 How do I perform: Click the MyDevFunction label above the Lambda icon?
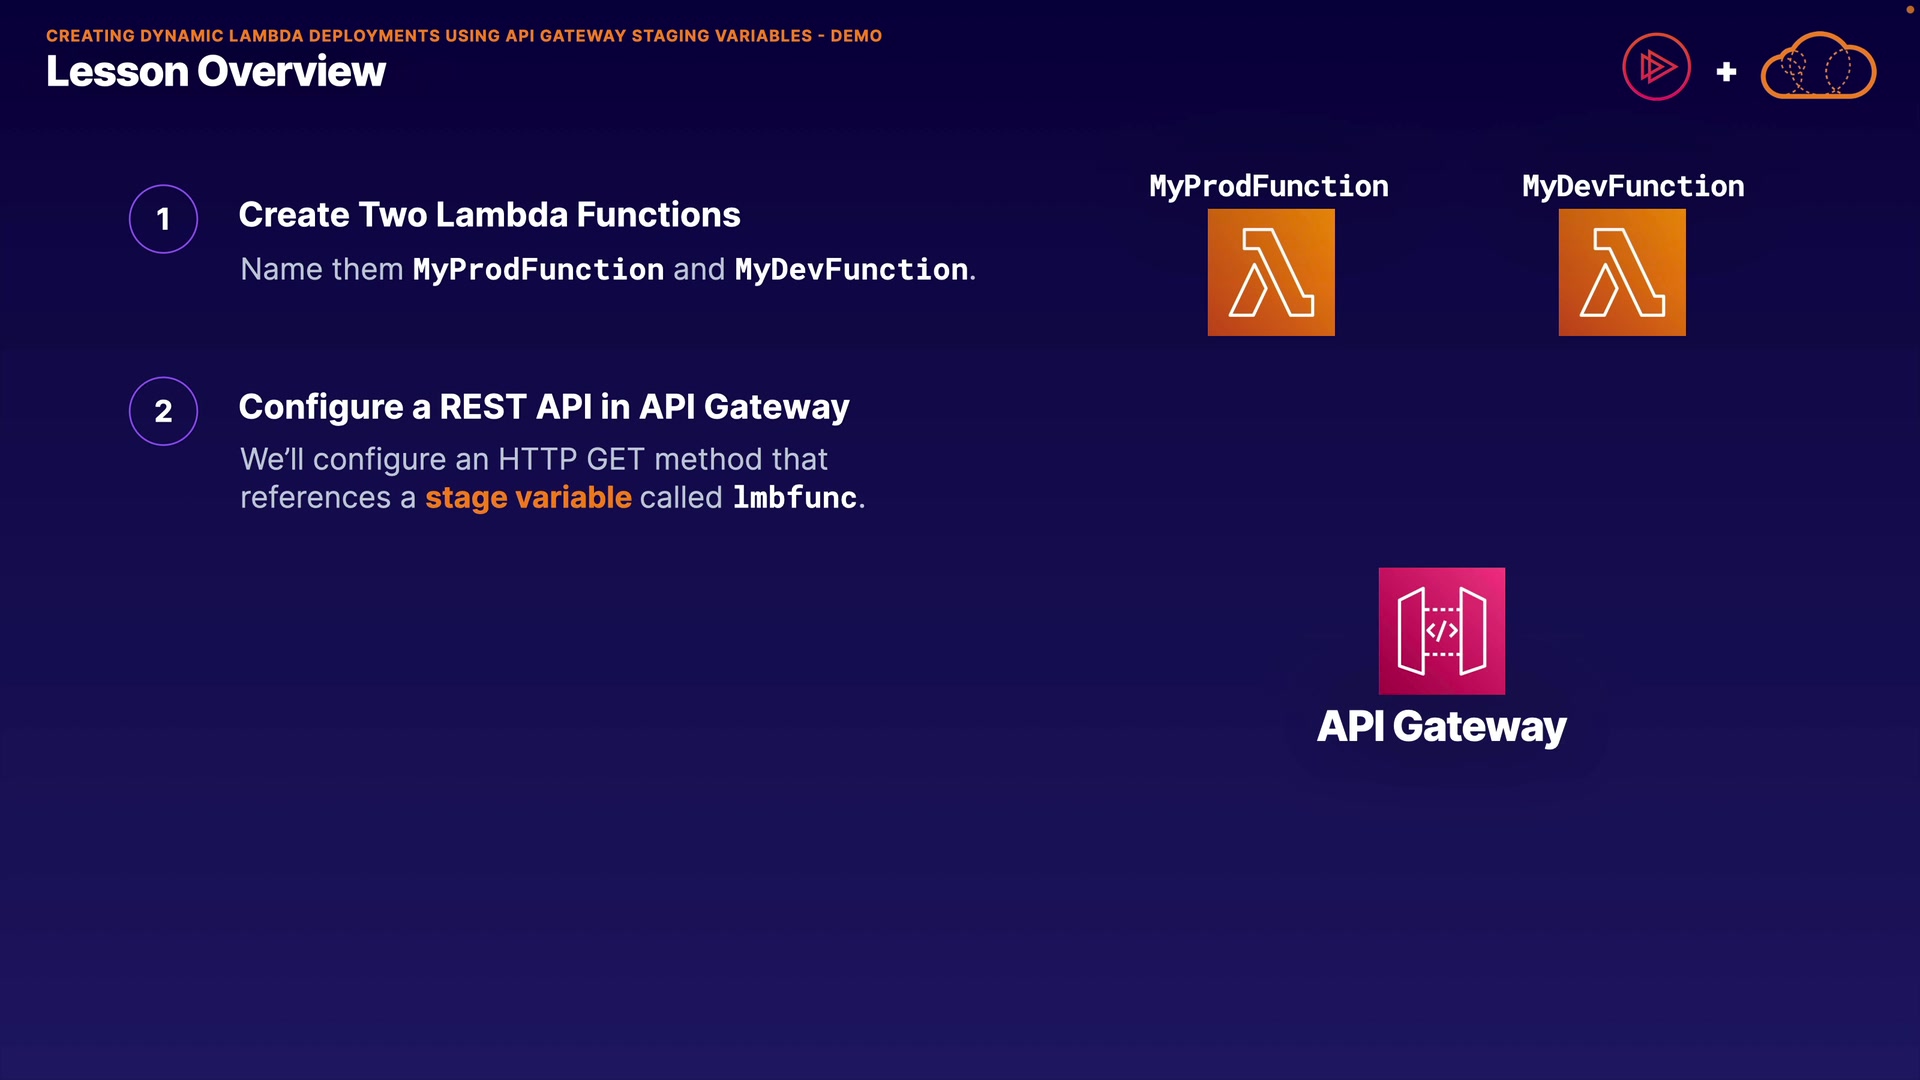click(x=1633, y=186)
